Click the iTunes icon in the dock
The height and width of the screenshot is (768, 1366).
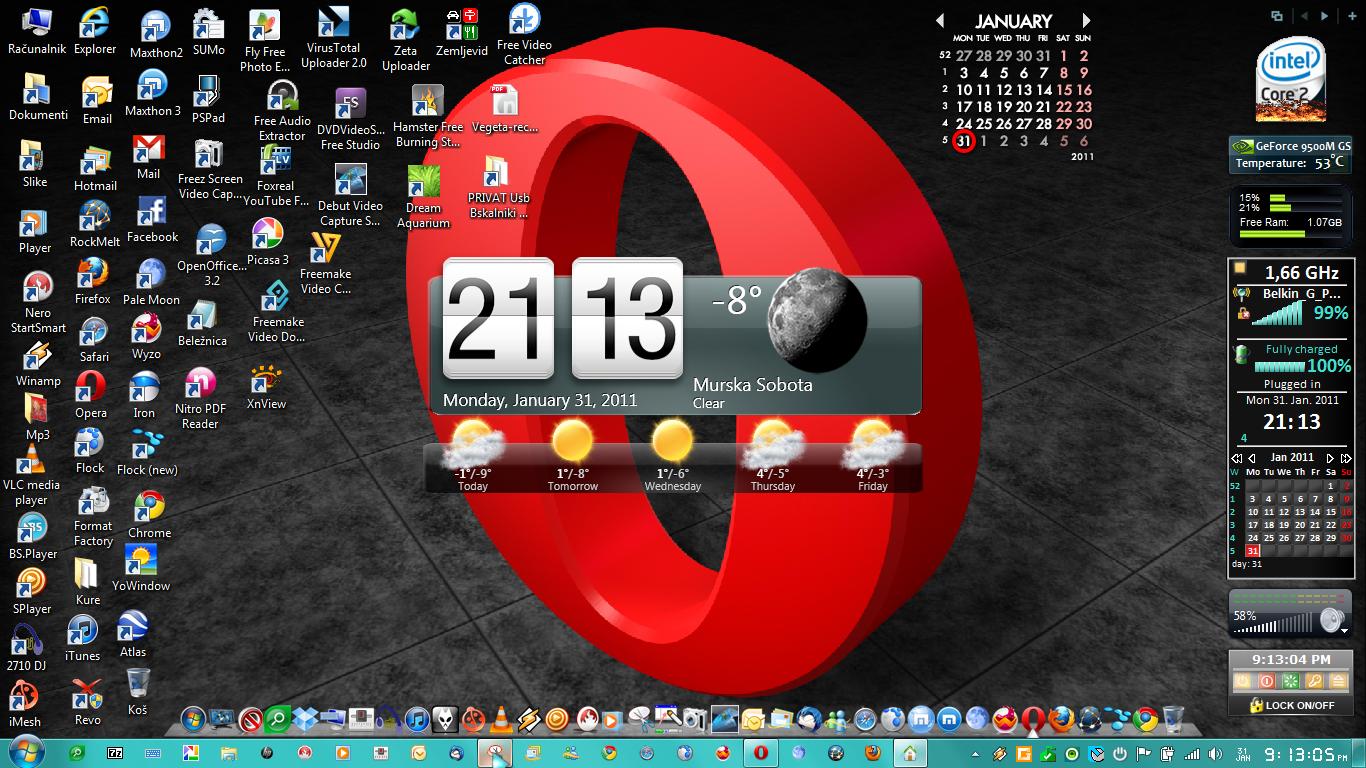point(417,719)
